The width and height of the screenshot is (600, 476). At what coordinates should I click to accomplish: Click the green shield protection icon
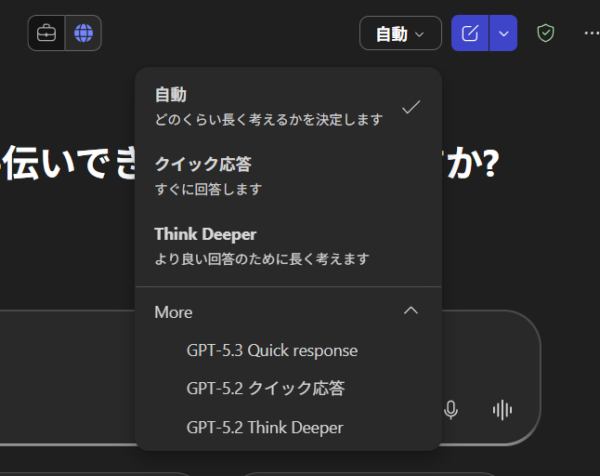coord(545,33)
